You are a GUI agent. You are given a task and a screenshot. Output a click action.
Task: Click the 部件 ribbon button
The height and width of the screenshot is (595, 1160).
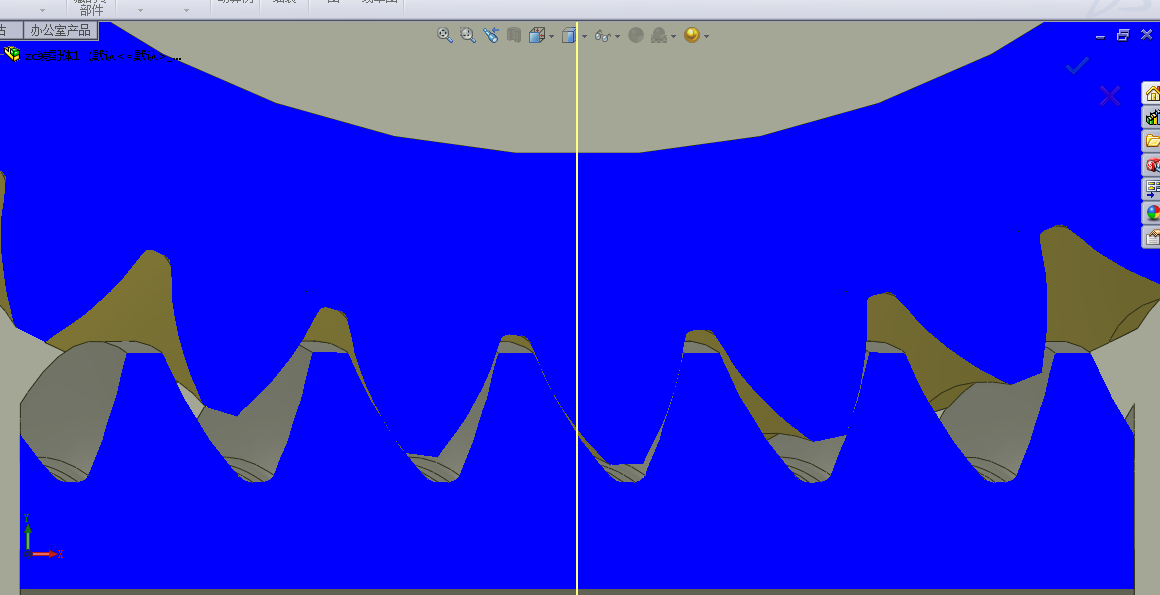[x=92, y=8]
